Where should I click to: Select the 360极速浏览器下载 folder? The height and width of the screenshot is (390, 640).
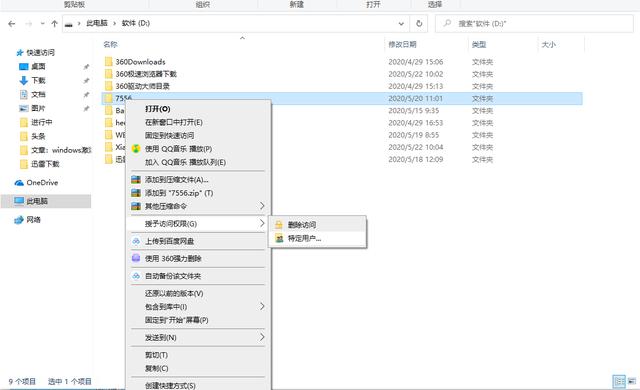146,74
